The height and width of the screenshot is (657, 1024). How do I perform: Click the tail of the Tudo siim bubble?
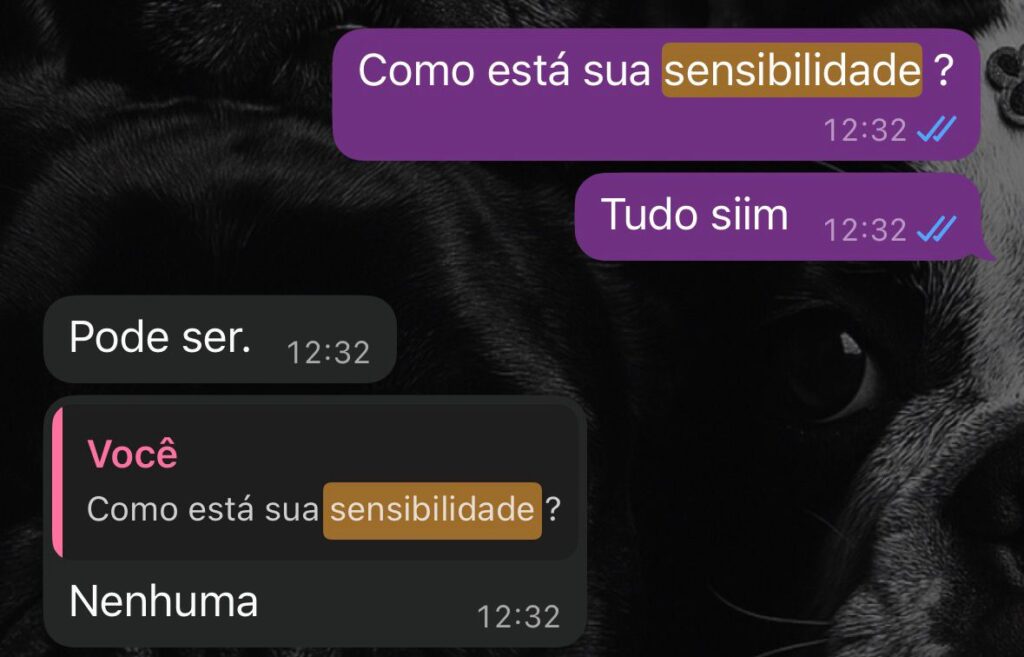coord(985,252)
